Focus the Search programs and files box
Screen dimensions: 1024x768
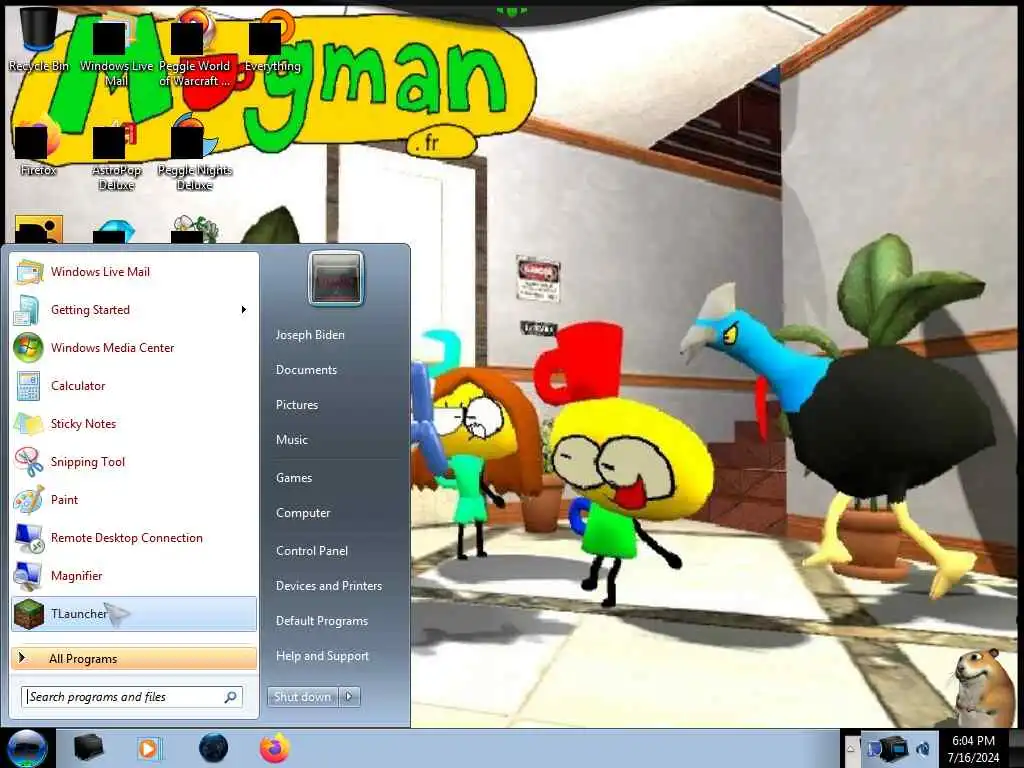tap(132, 697)
